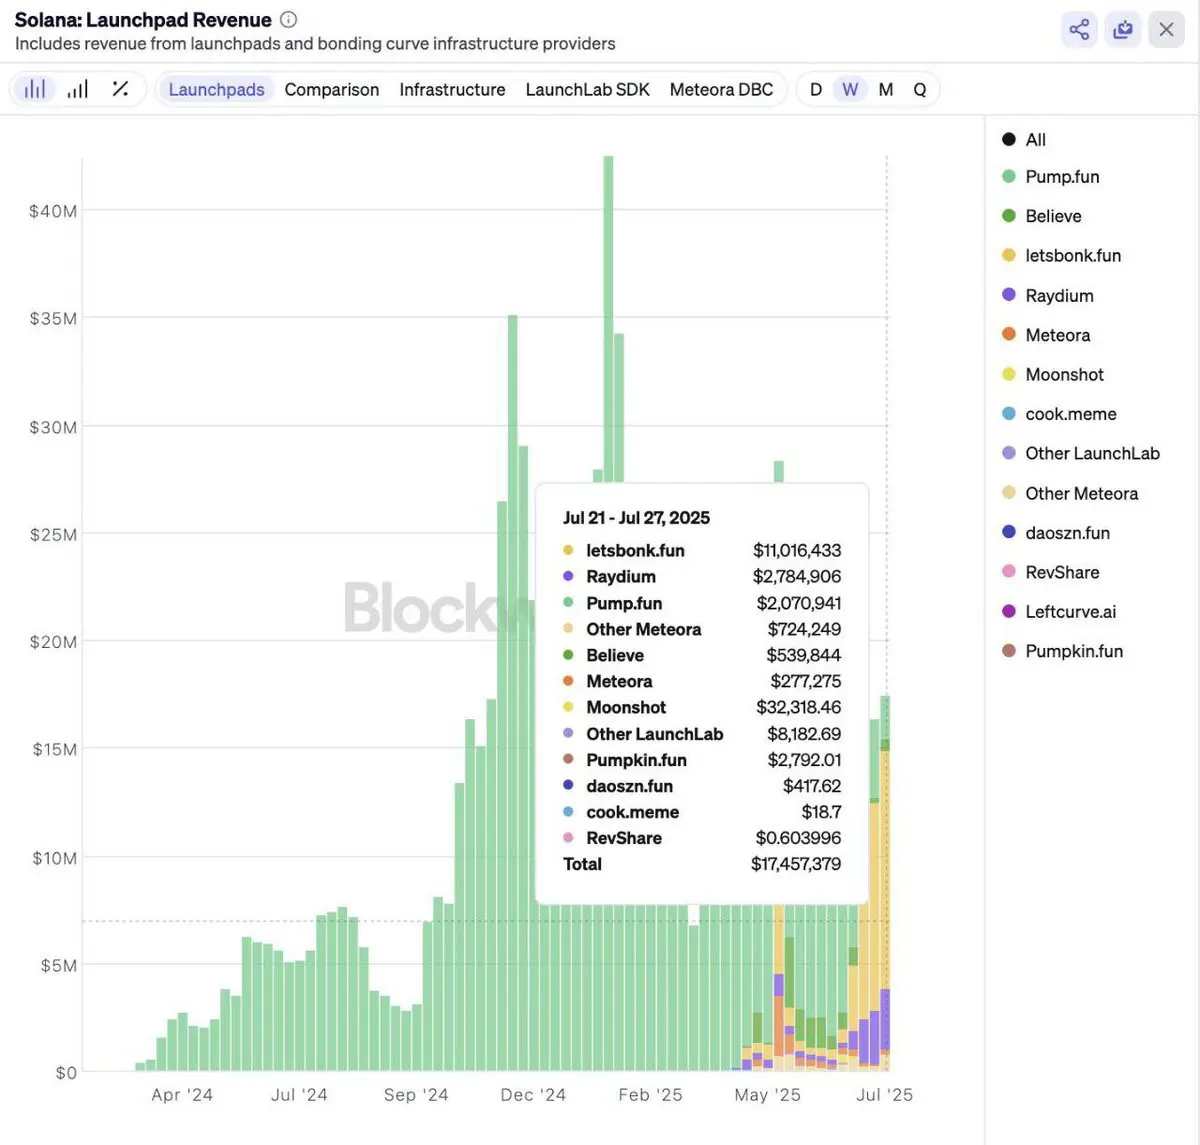Viewport: 1200px width, 1145px height.
Task: Click the info icon beside Launchpad Revenue title
Action: (288, 19)
